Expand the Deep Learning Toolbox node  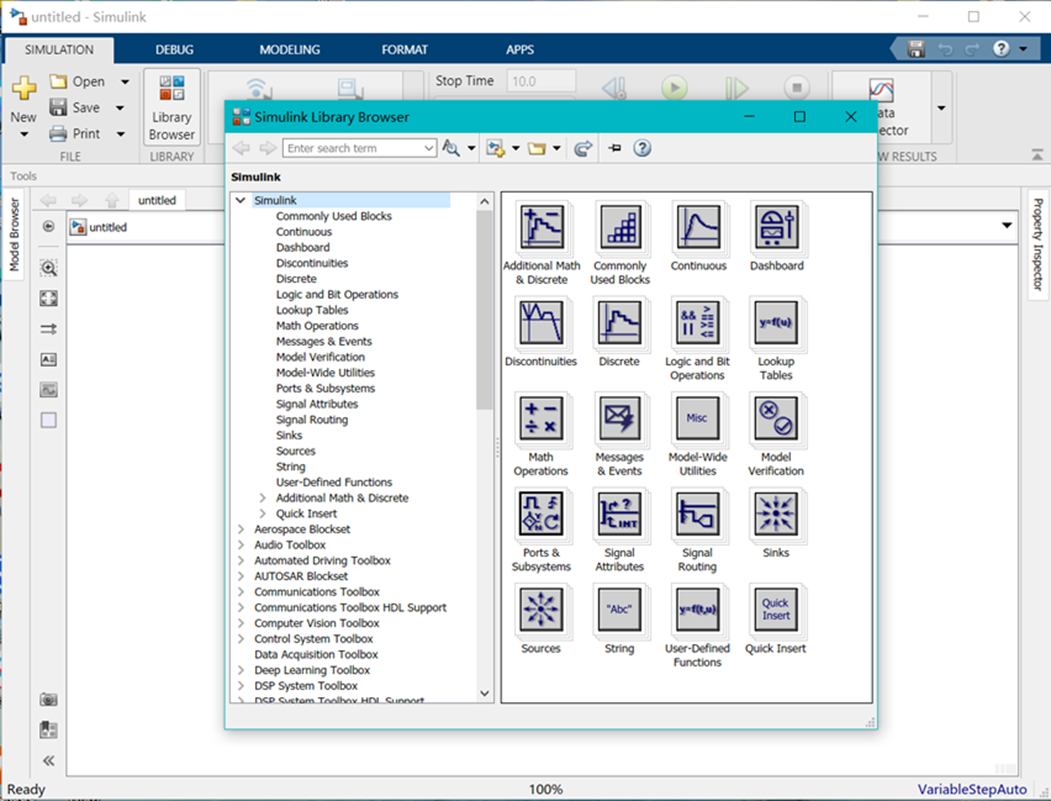(241, 670)
